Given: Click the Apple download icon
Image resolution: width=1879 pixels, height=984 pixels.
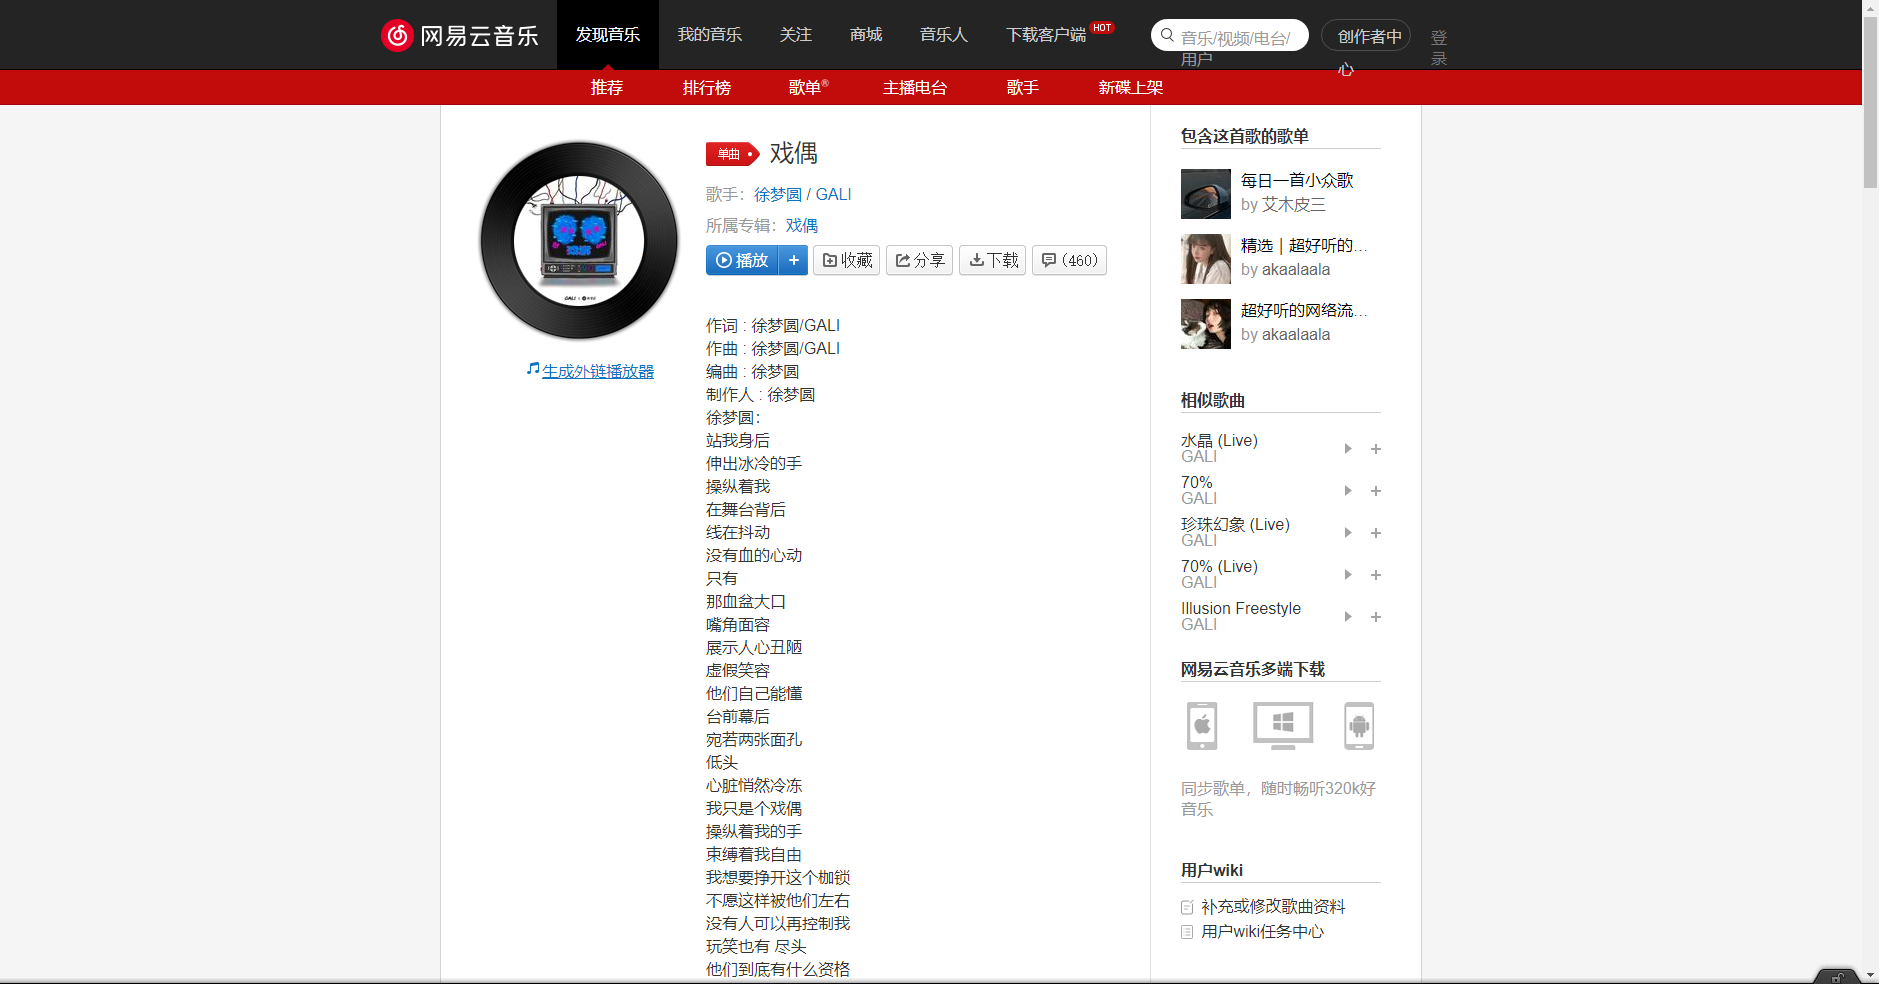Looking at the screenshot, I should (x=1202, y=726).
